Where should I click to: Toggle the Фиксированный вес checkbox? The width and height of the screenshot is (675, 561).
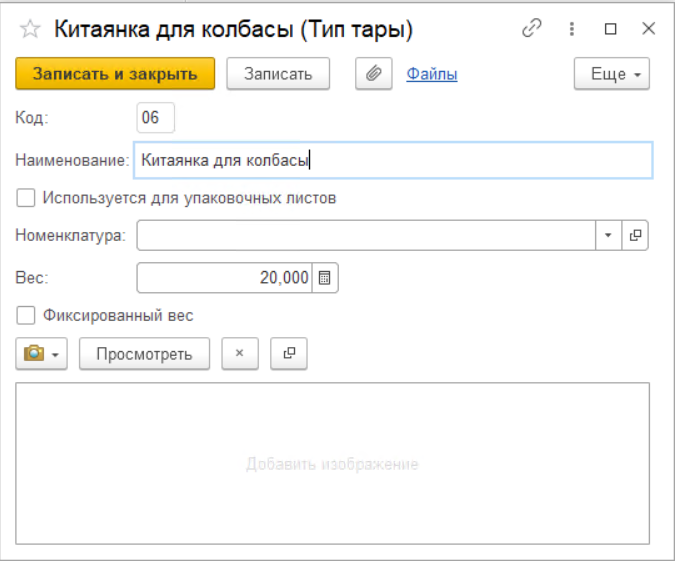(x=26, y=316)
